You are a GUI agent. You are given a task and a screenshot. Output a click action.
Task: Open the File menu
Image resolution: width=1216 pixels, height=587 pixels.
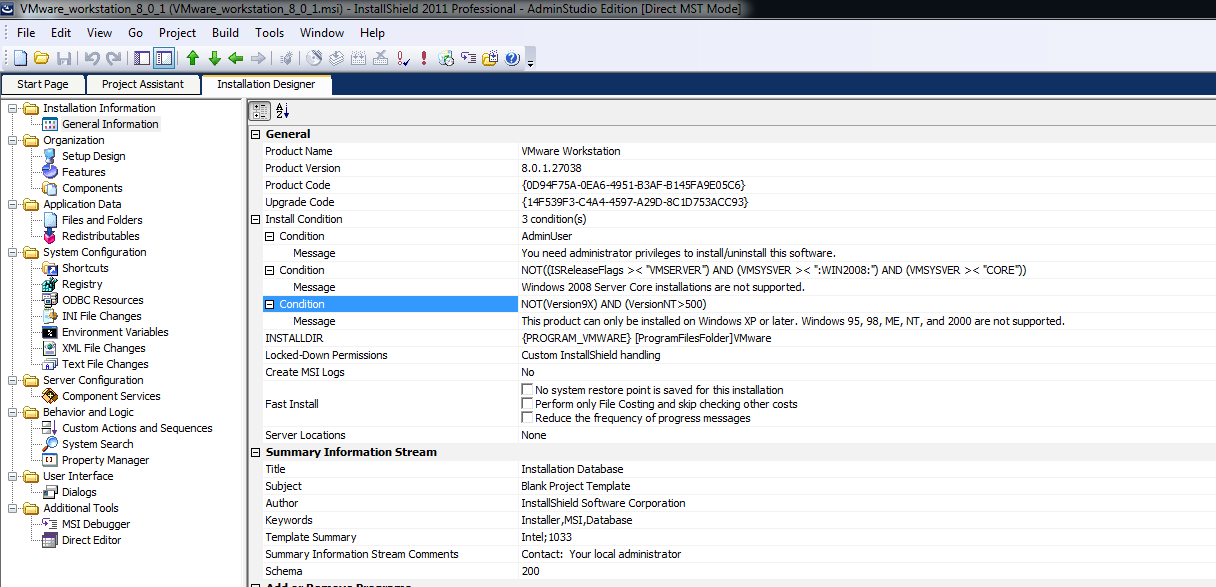[x=26, y=33]
